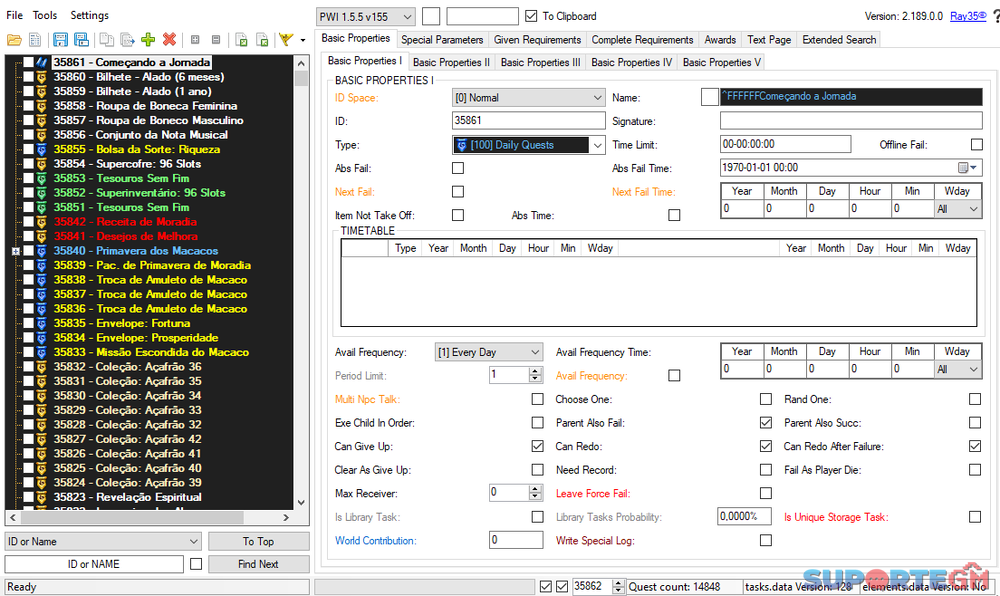Click the blue icon beside quest 35855
Screen dimensions: 1000x596
coord(42,149)
